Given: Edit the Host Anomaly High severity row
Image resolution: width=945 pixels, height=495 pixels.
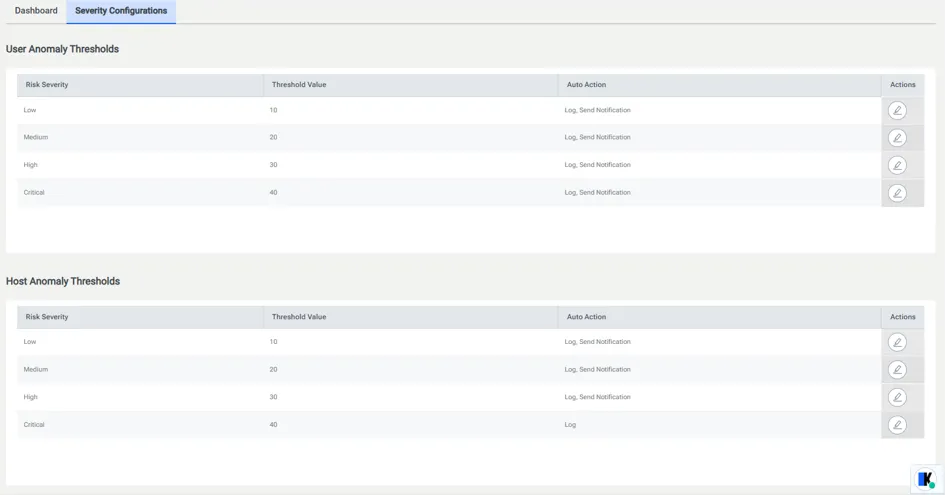Looking at the screenshot, I should (x=897, y=397).
